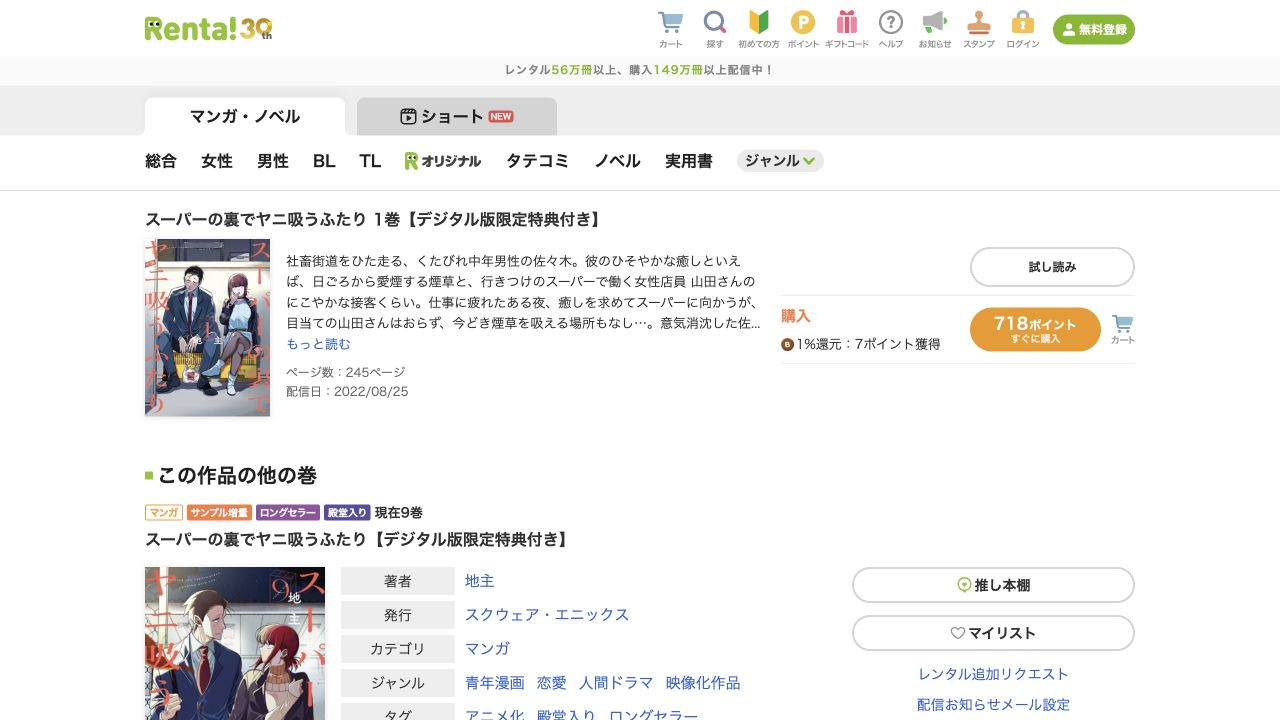Select ノベル in category menu

[618, 161]
